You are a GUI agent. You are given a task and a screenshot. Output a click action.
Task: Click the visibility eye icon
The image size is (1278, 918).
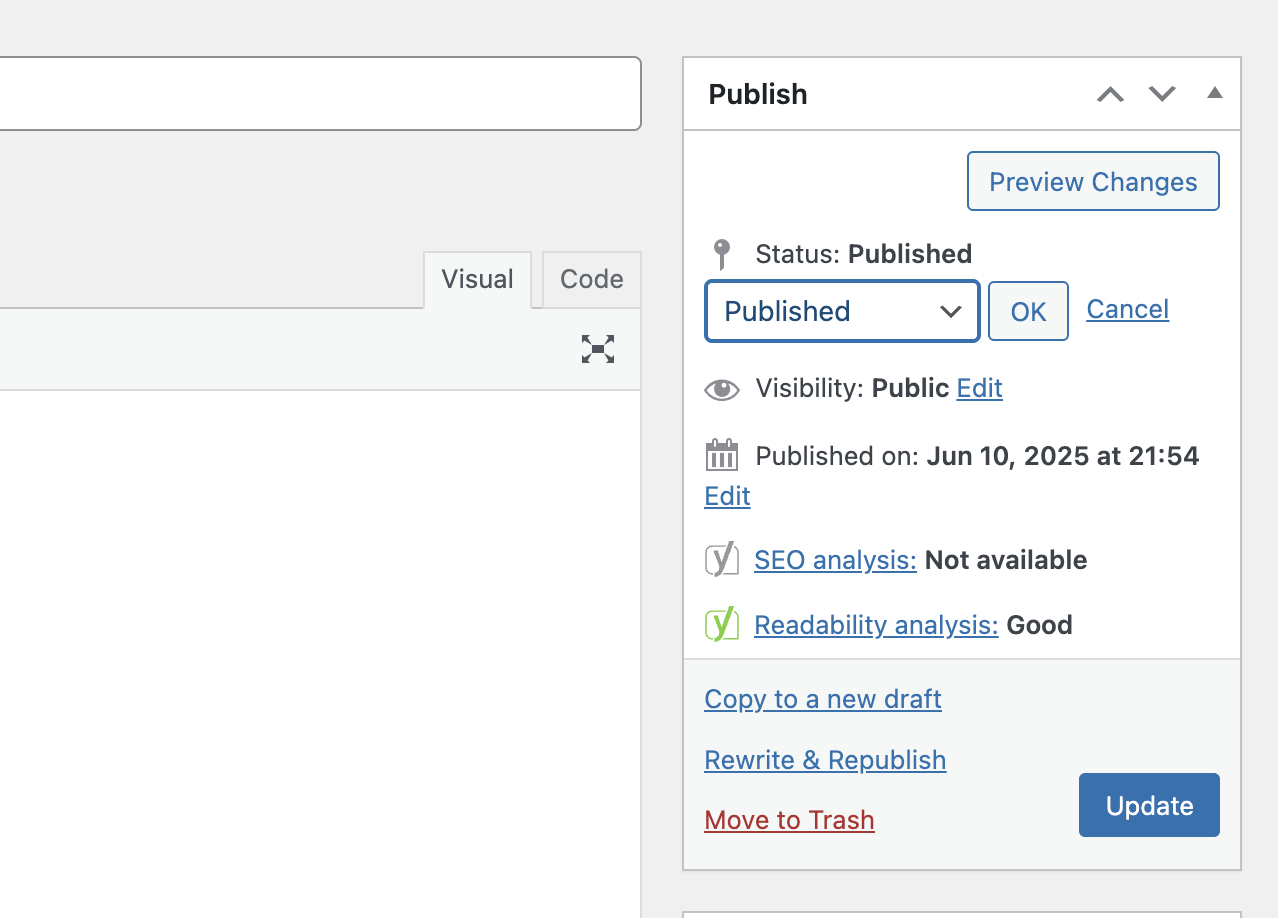click(722, 389)
